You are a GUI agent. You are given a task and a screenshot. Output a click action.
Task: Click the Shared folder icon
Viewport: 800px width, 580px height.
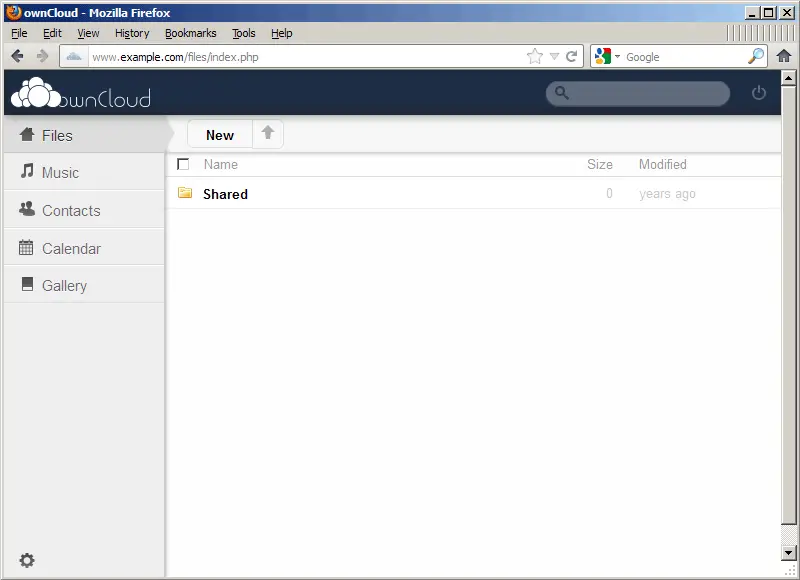tap(185, 193)
